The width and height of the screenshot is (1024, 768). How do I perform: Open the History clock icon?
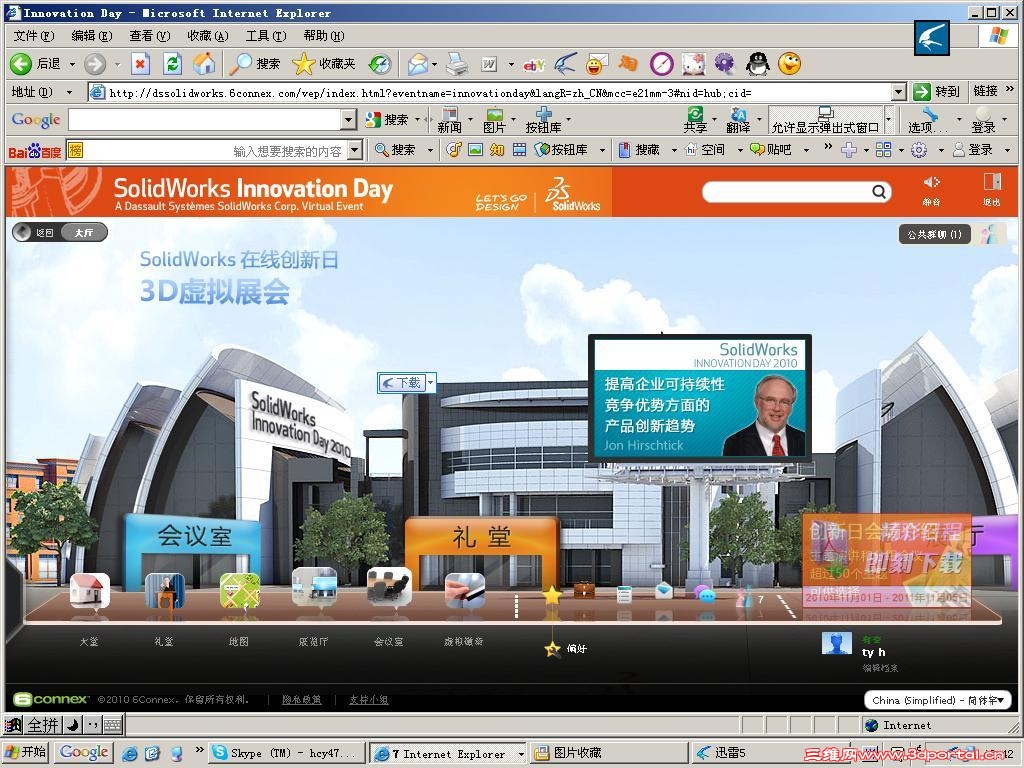(x=380, y=63)
